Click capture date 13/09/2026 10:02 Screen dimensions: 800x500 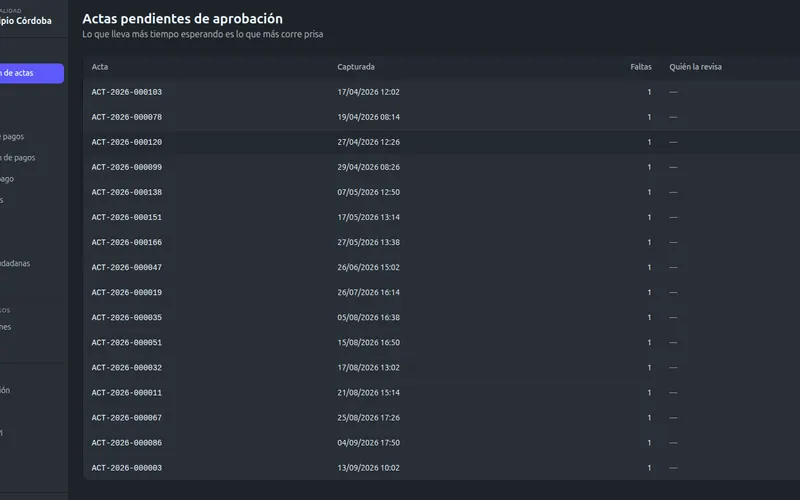(x=368, y=467)
